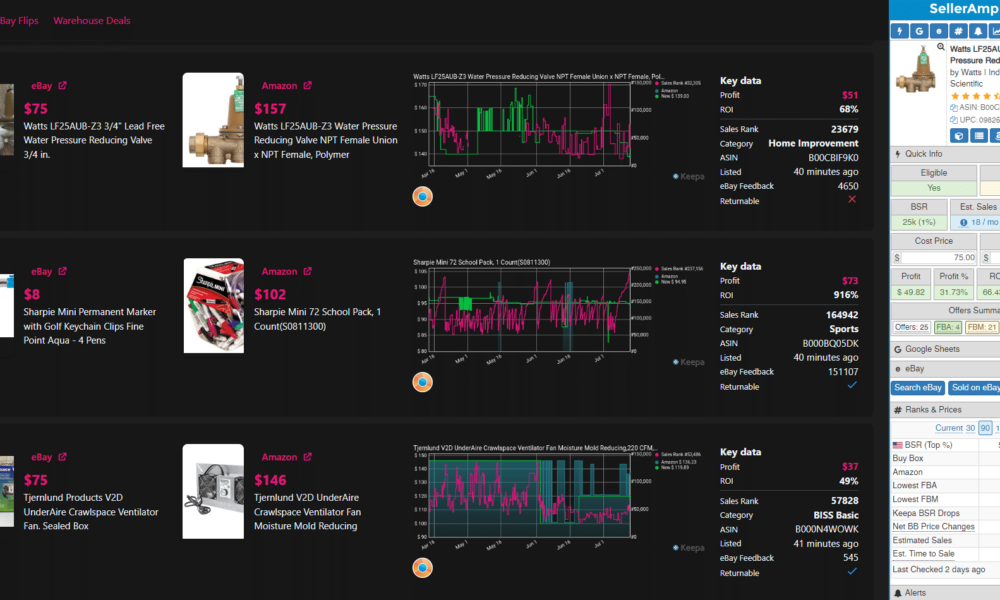Screen dimensions: 1000x600
Task: Open the eBay Flips tab
Action: tap(18, 20)
